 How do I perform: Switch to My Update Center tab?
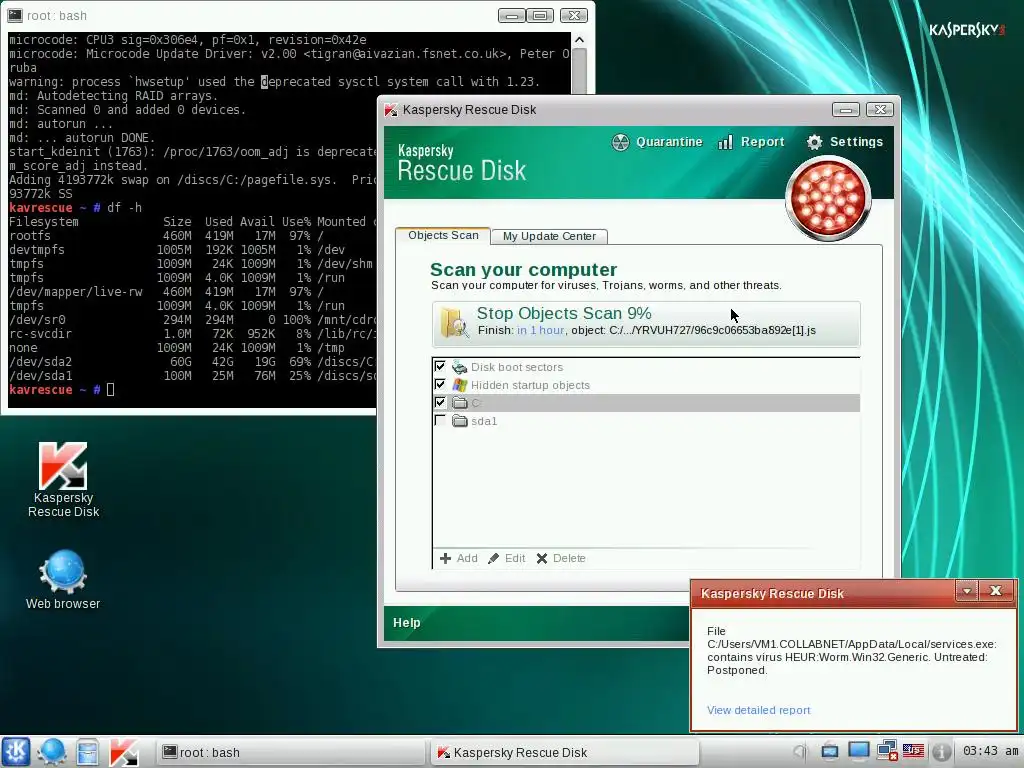coord(549,236)
